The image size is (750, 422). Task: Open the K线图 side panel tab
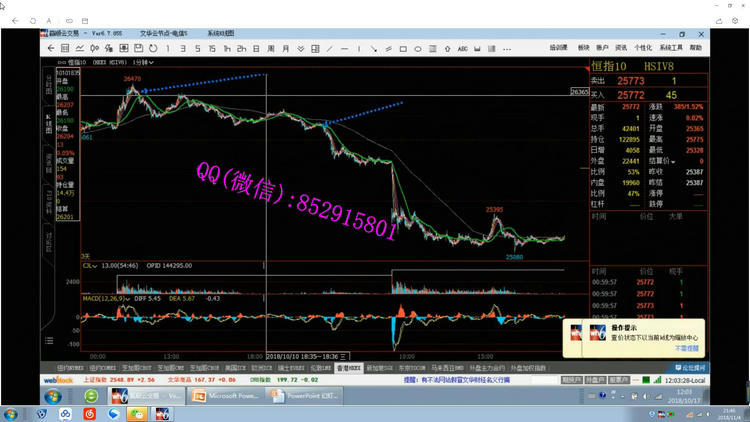tap(47, 120)
